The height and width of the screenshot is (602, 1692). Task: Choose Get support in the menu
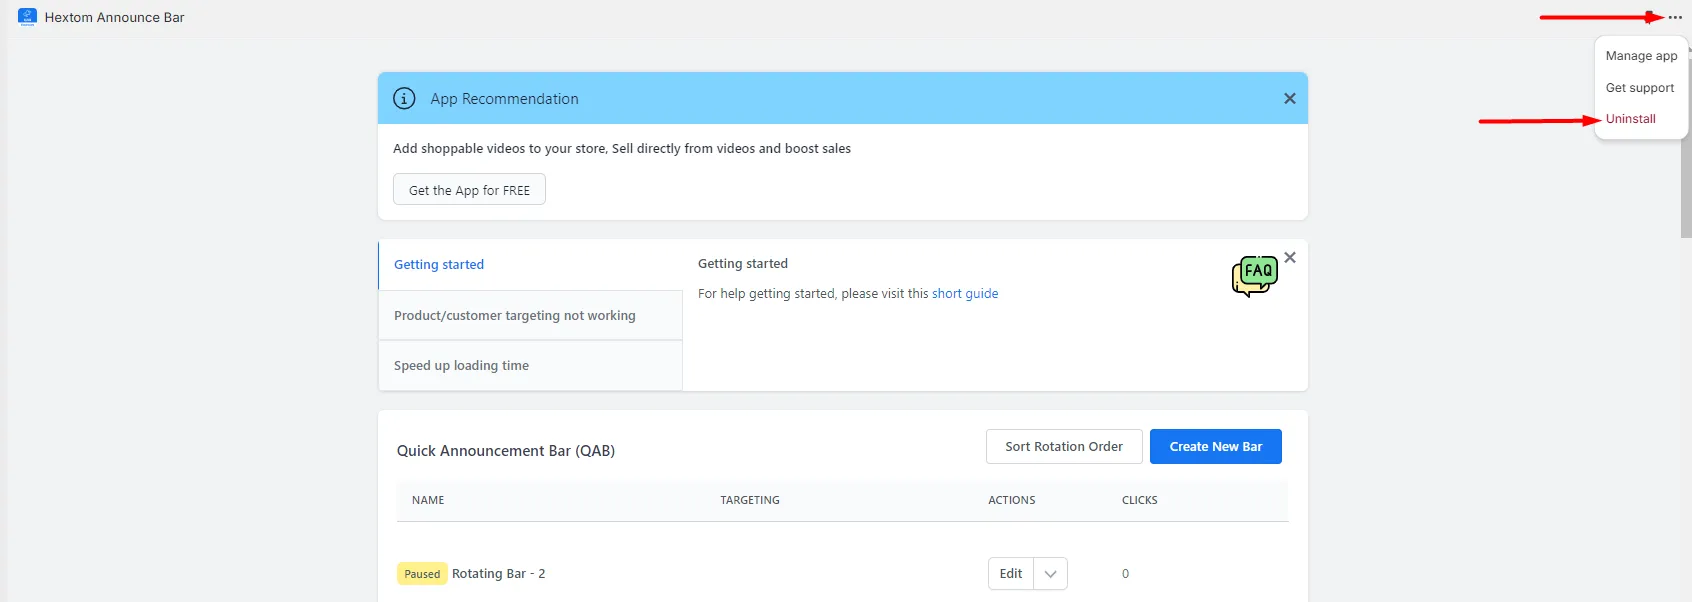point(1639,88)
